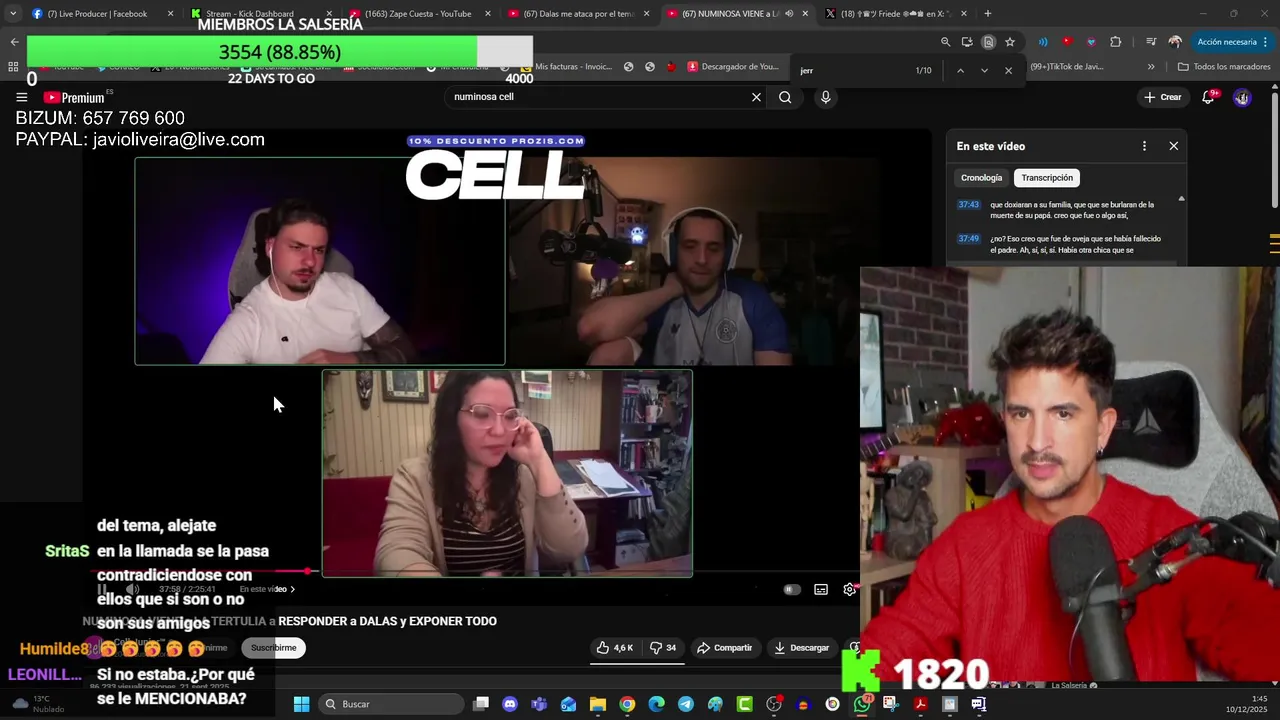Click the taskbar Buscar search box
The image size is (1280, 720).
pyautogui.click(x=392, y=704)
